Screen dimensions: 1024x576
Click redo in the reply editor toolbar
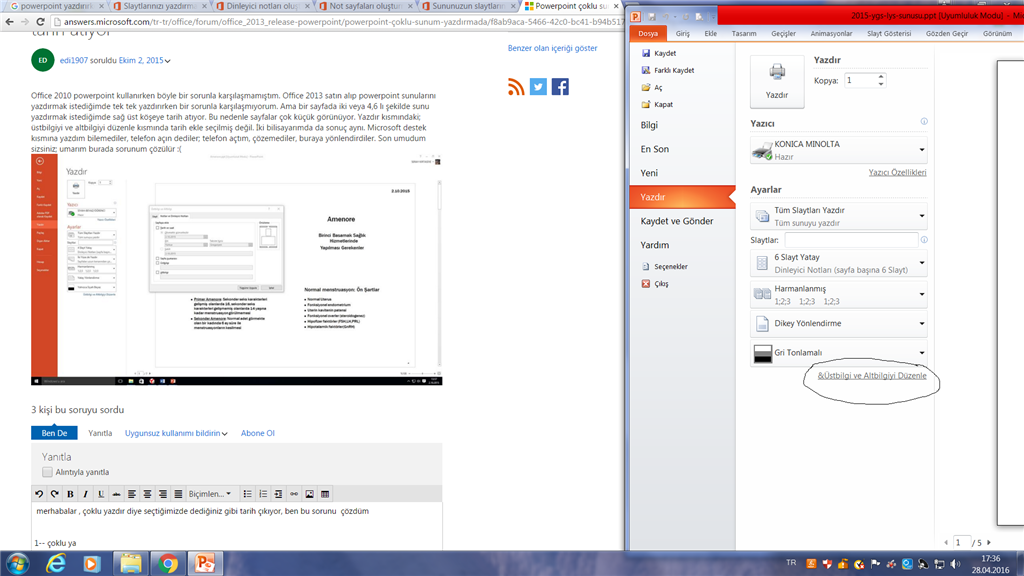(x=55, y=494)
